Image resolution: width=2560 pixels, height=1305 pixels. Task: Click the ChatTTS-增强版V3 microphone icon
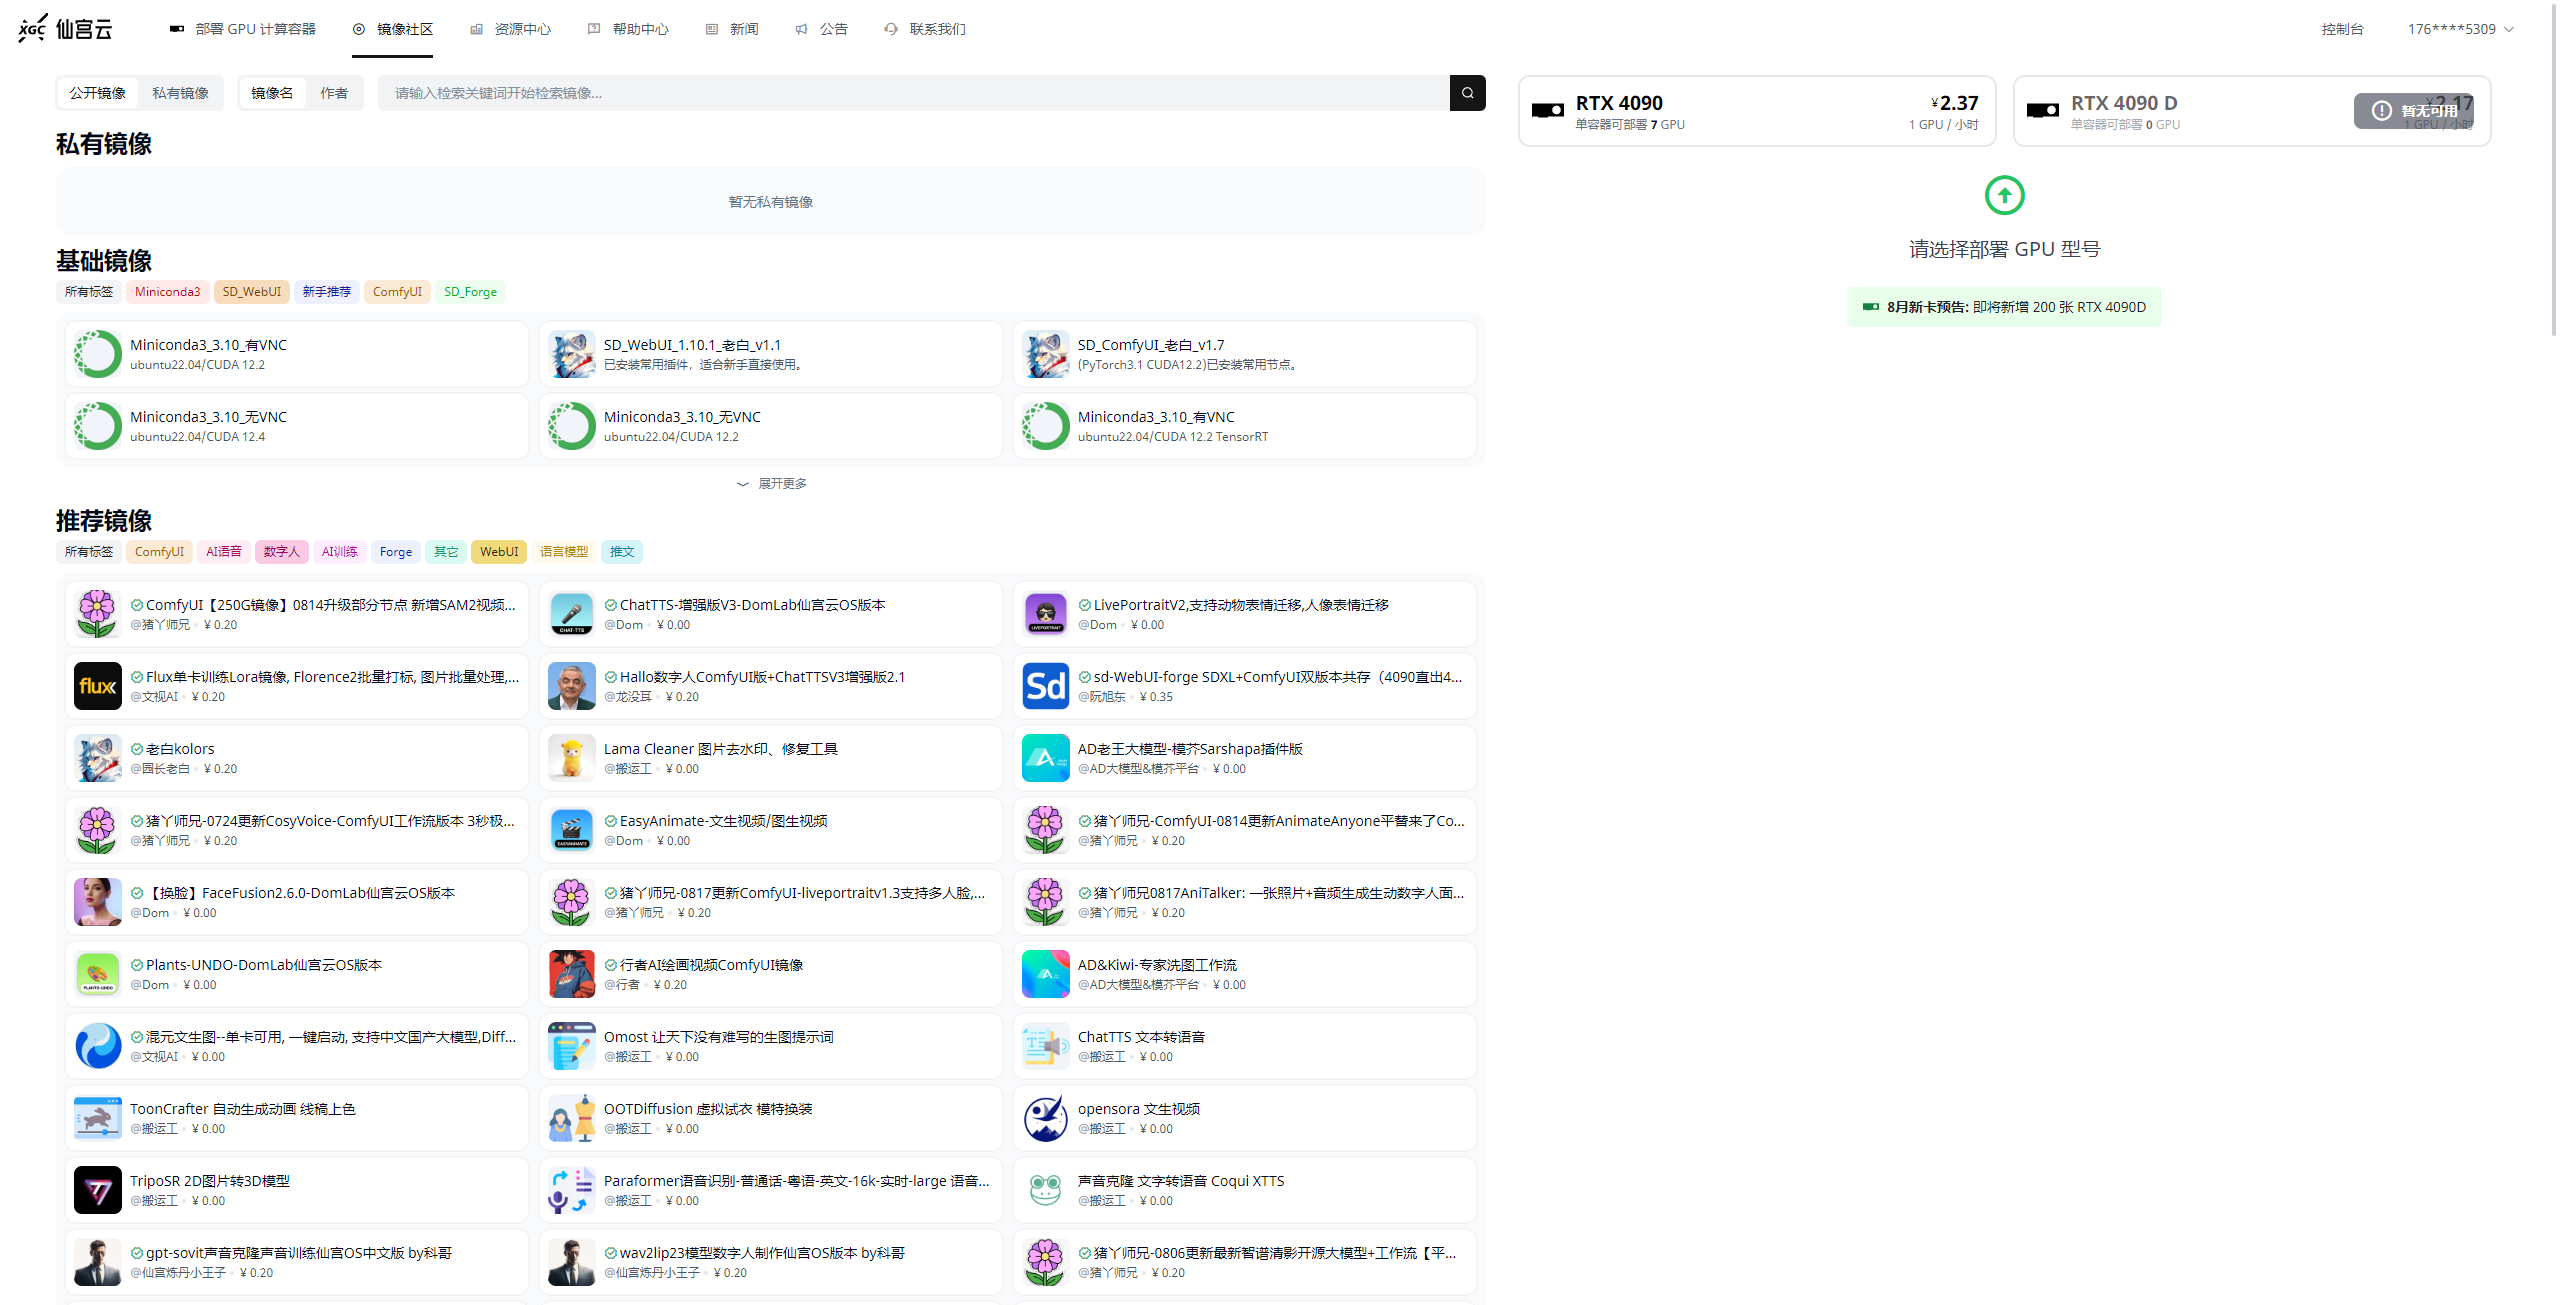pos(572,614)
